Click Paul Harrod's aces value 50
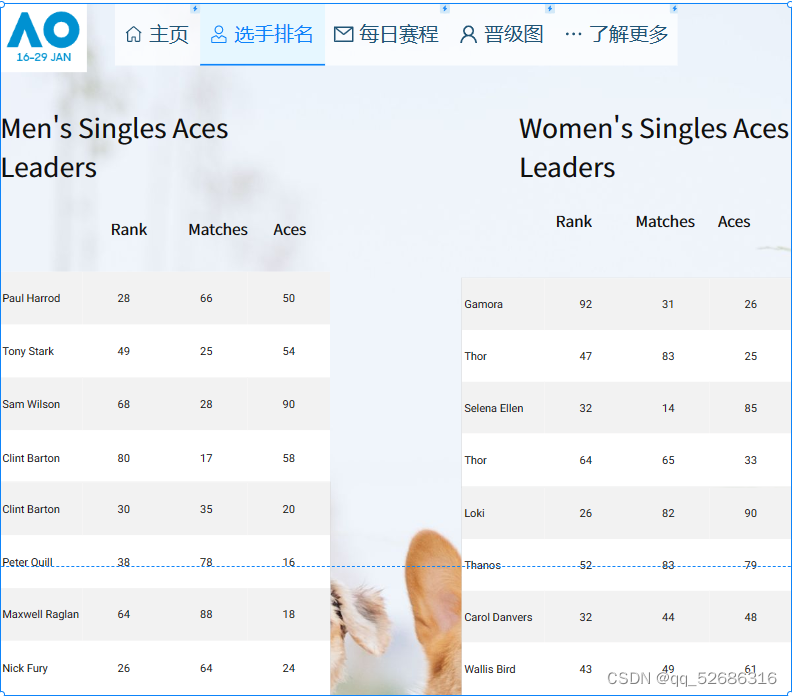This screenshot has width=792, height=696. [x=288, y=298]
